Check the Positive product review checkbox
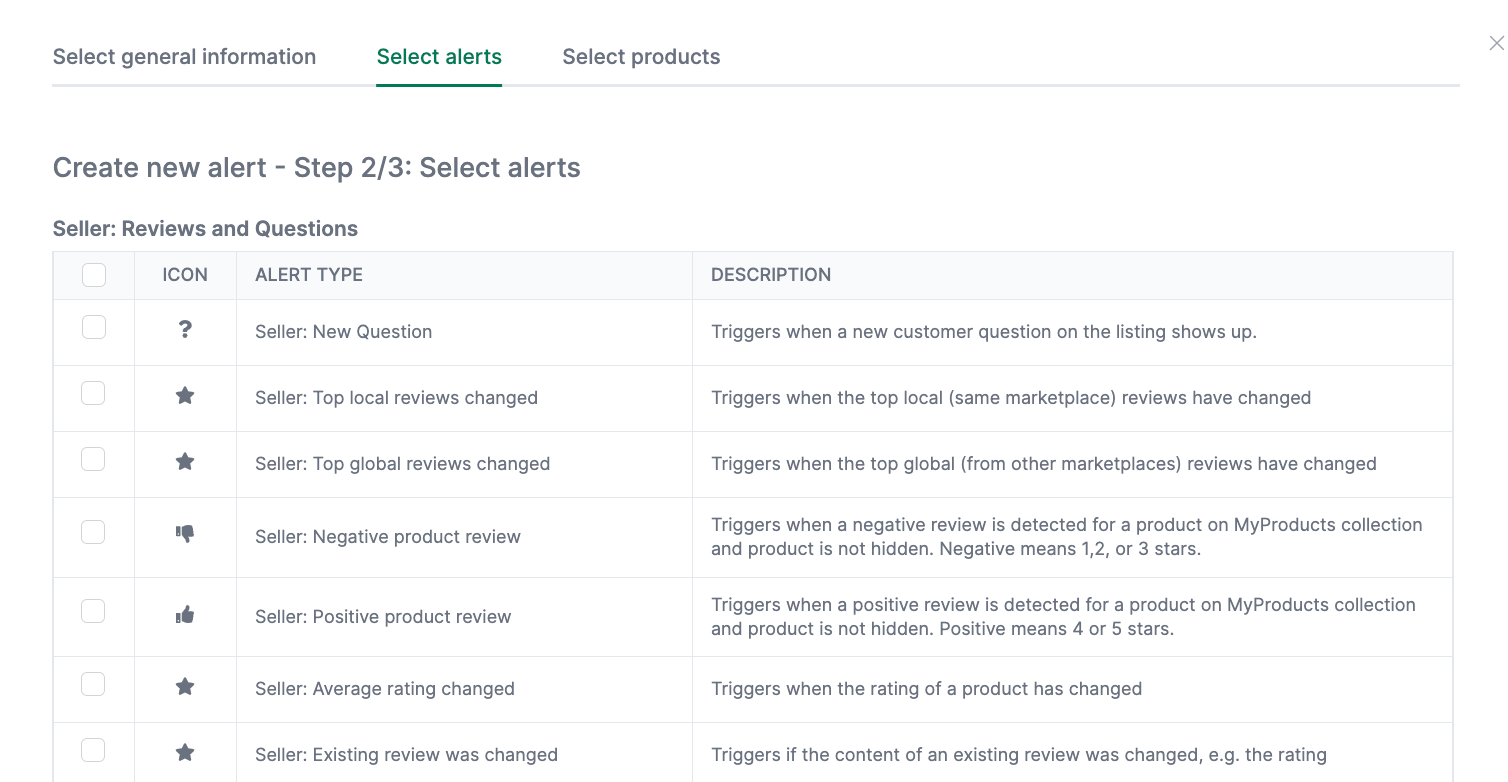Screen dimensions: 1508x782 tap(93, 611)
